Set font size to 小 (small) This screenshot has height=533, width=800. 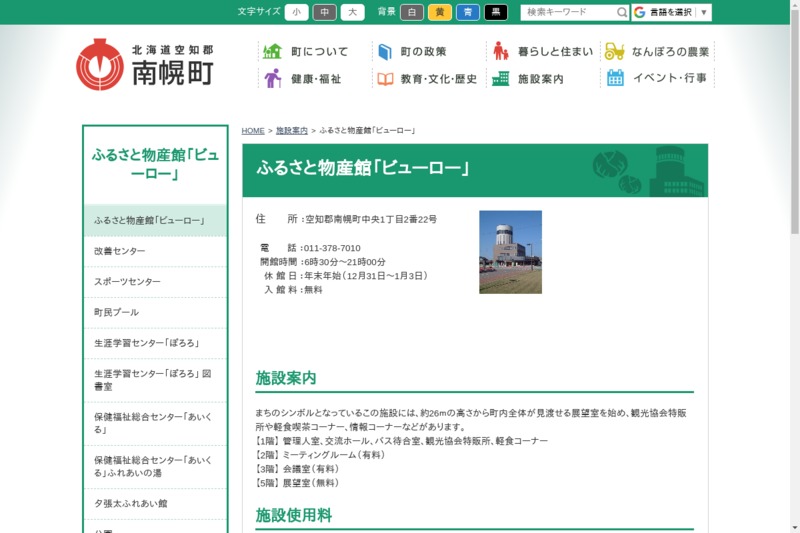point(296,12)
